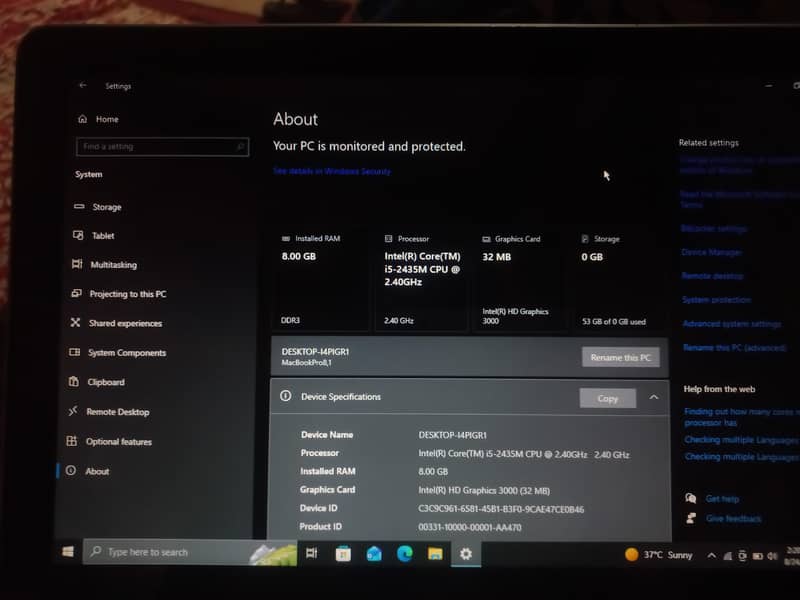Click the Give feedback icon
800x600 pixels.
pyautogui.click(x=691, y=518)
